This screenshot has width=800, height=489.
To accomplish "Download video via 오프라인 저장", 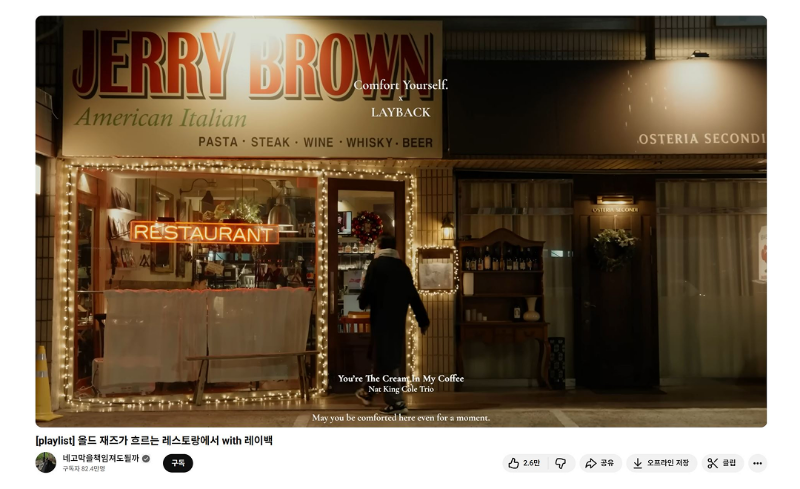I will 661,463.
